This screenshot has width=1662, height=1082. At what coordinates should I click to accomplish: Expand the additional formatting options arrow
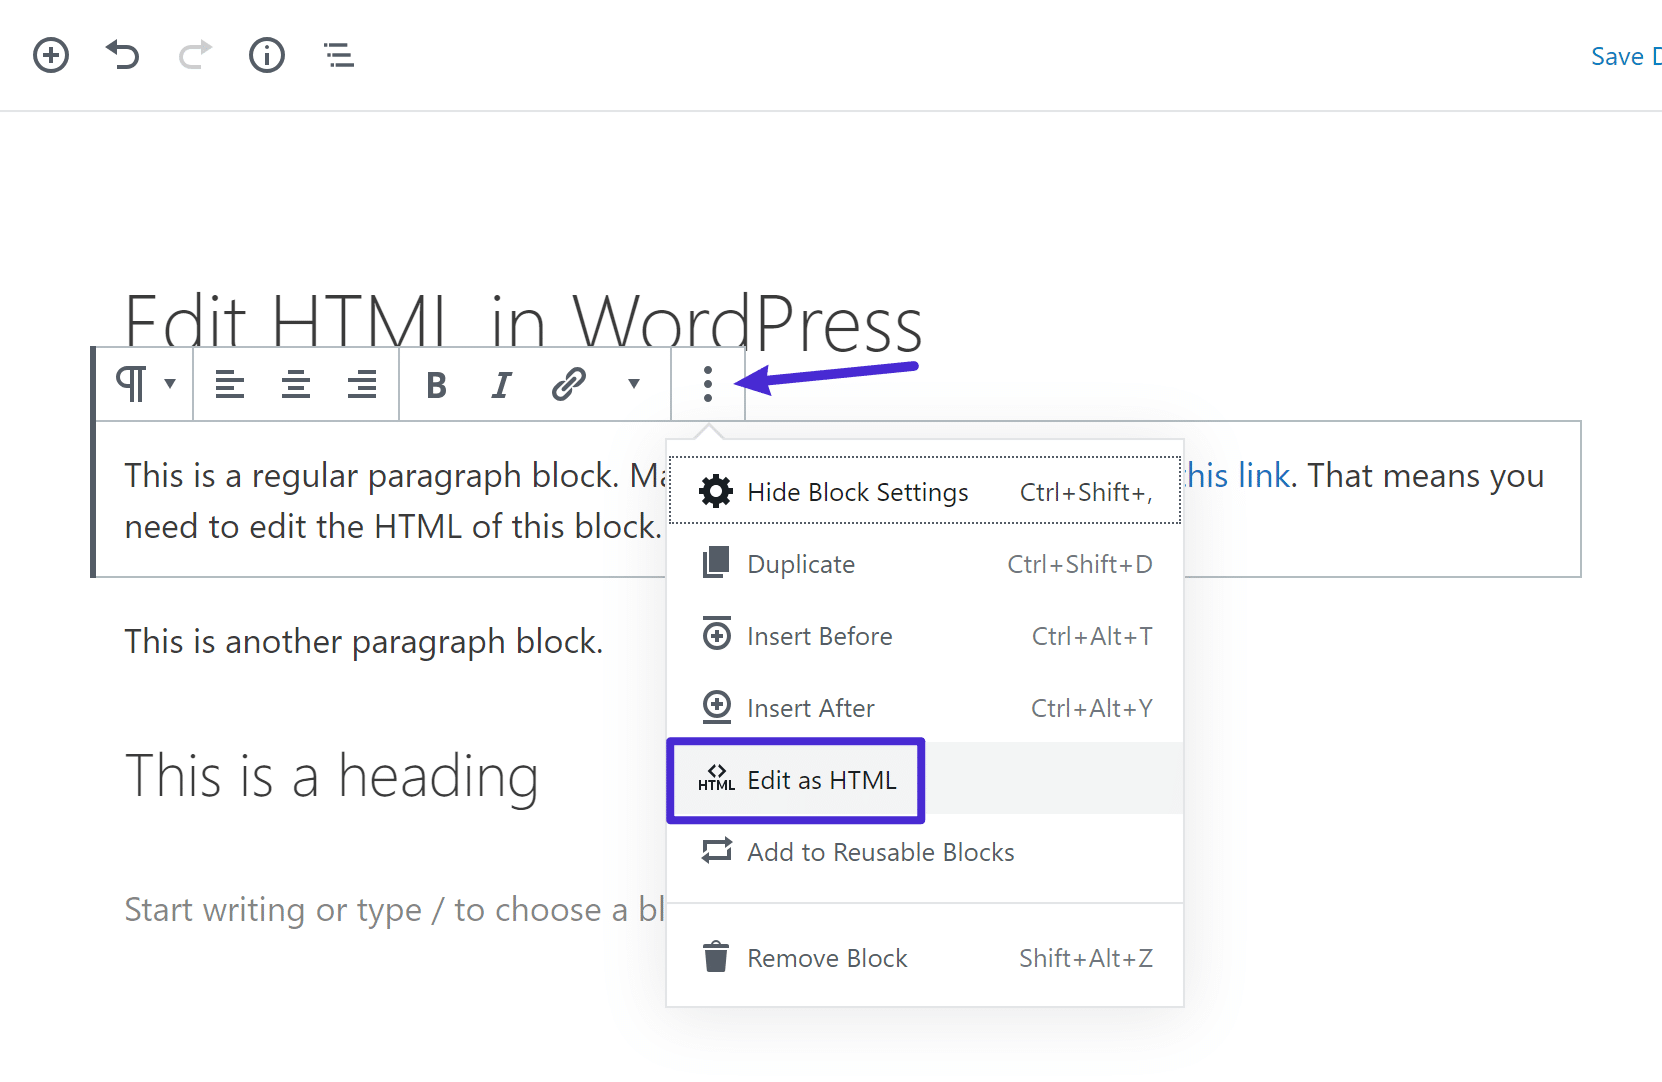tap(632, 384)
